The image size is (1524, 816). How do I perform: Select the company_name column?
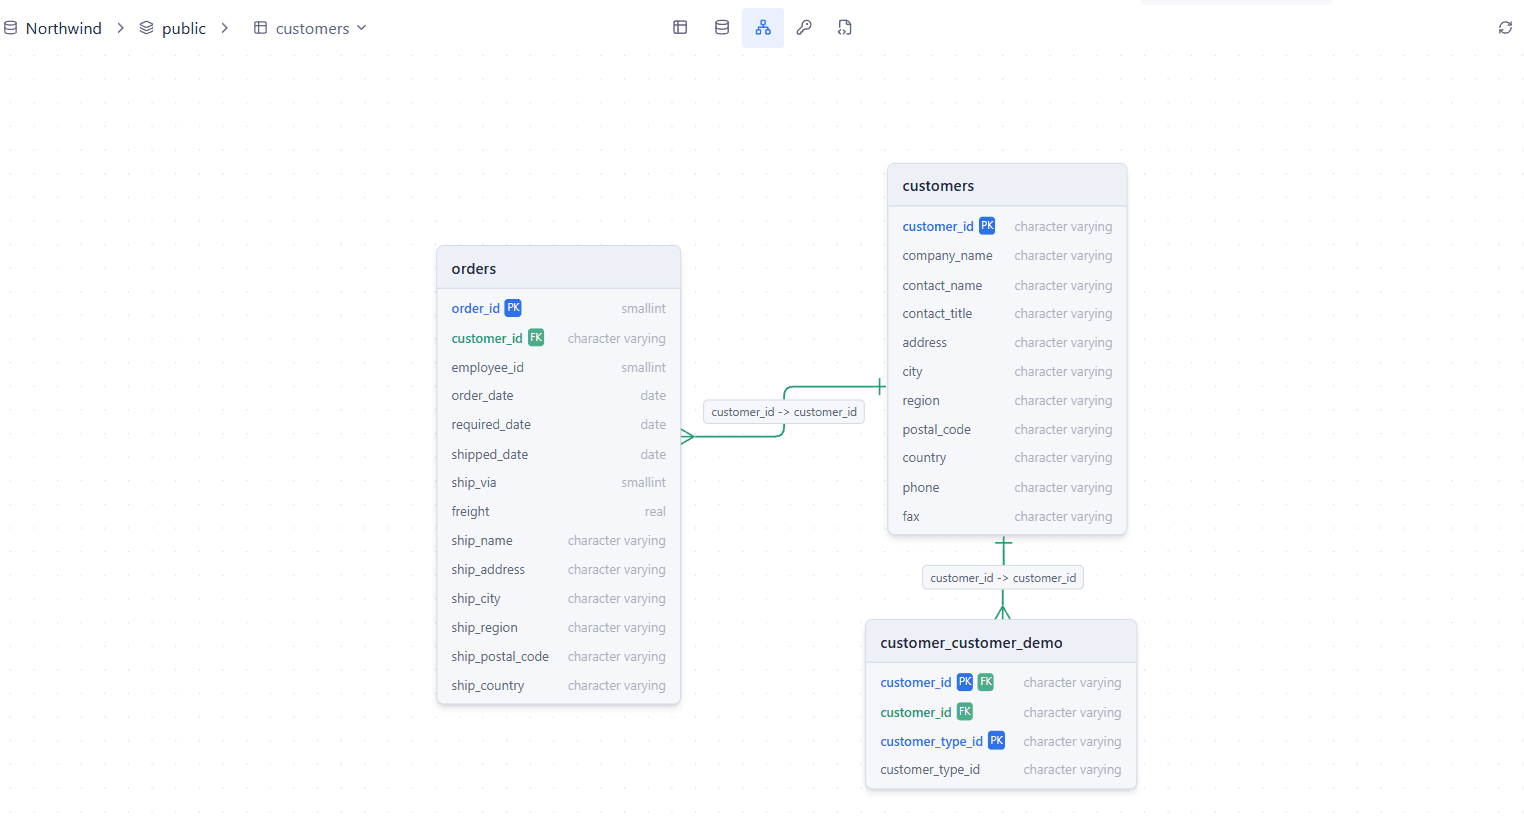1007,256
